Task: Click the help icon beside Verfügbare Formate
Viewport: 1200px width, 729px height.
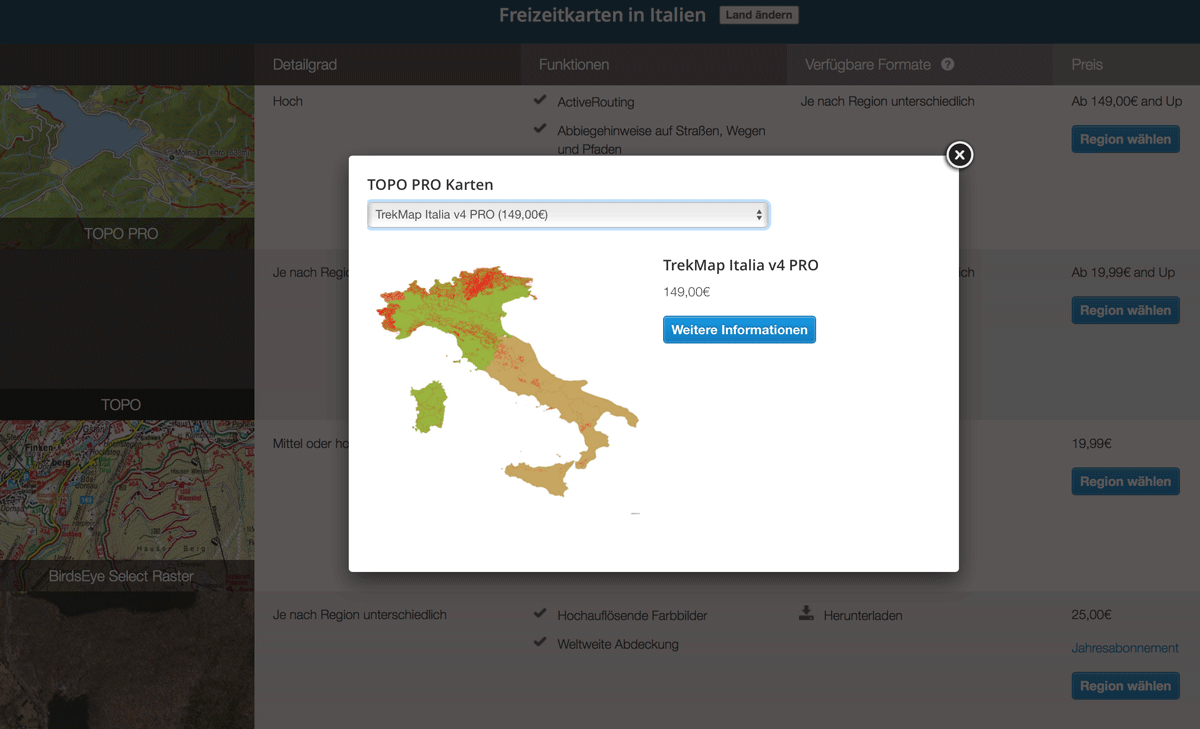Action: [x=947, y=65]
